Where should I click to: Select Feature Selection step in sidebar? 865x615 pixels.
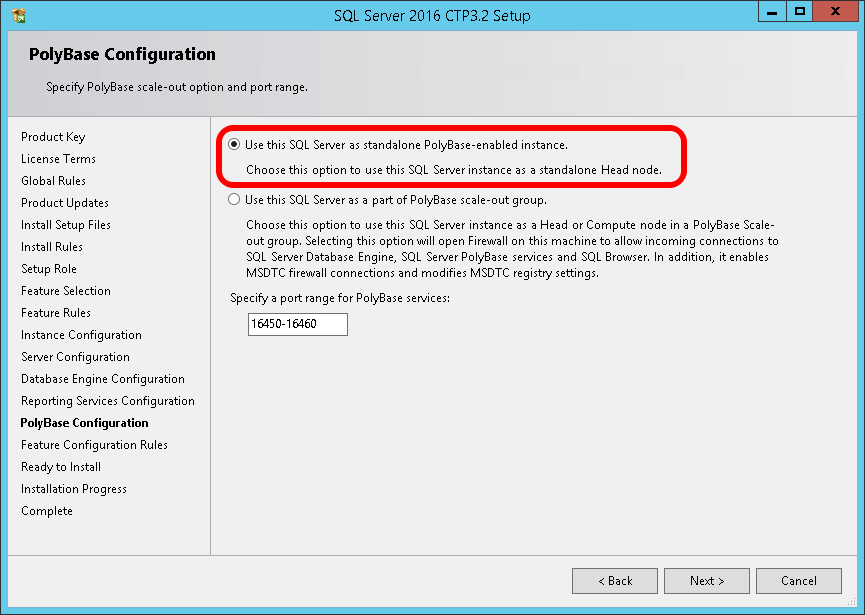66,291
